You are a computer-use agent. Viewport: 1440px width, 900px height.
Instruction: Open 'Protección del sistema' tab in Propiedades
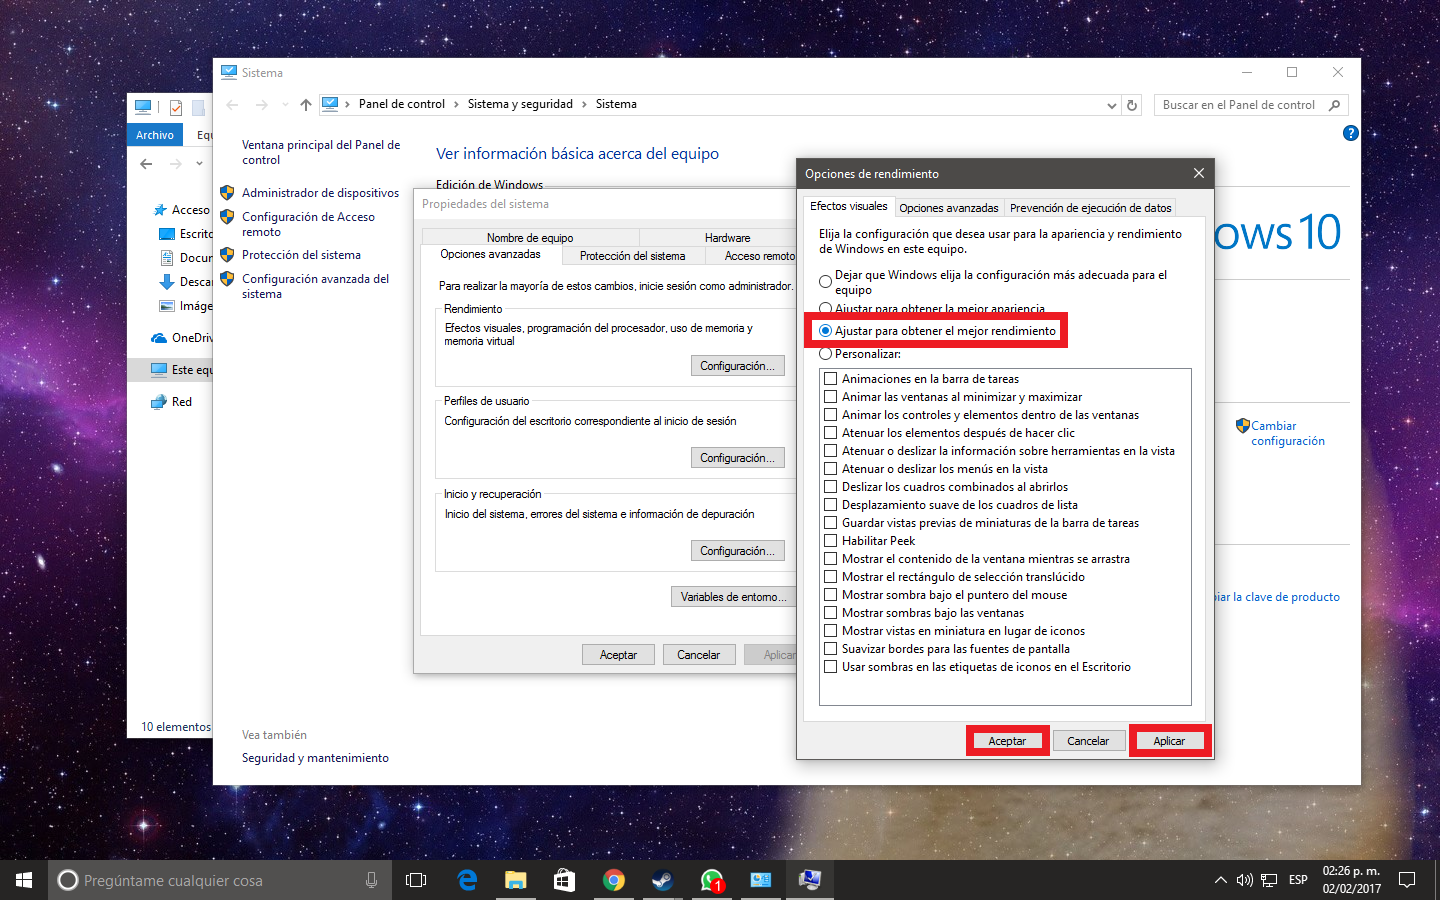pos(633,256)
